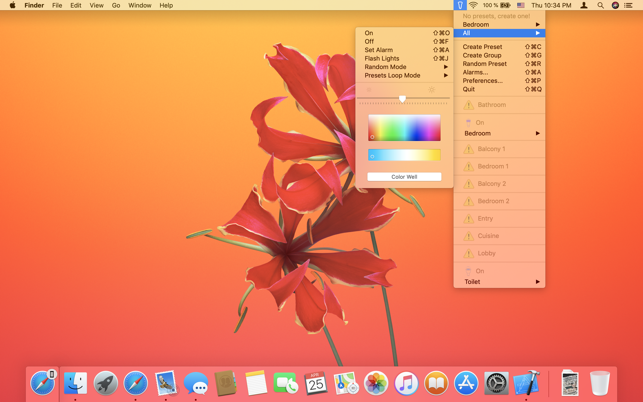Image resolution: width=643 pixels, height=402 pixels.
Task: Open Notes app in the Dock
Action: pyautogui.click(x=256, y=383)
